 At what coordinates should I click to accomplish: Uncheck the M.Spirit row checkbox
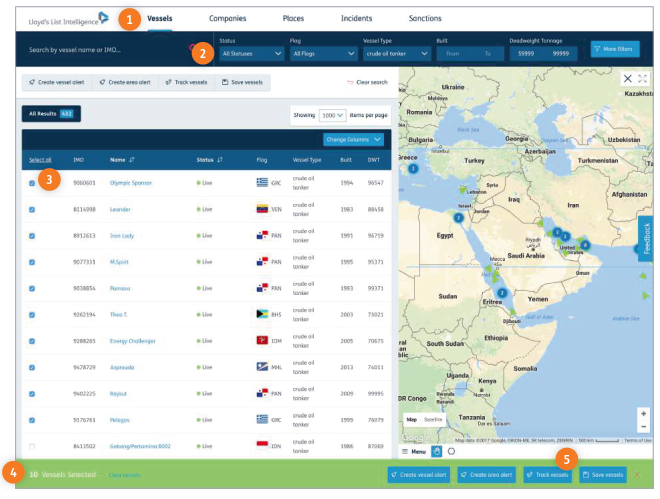(x=32, y=262)
